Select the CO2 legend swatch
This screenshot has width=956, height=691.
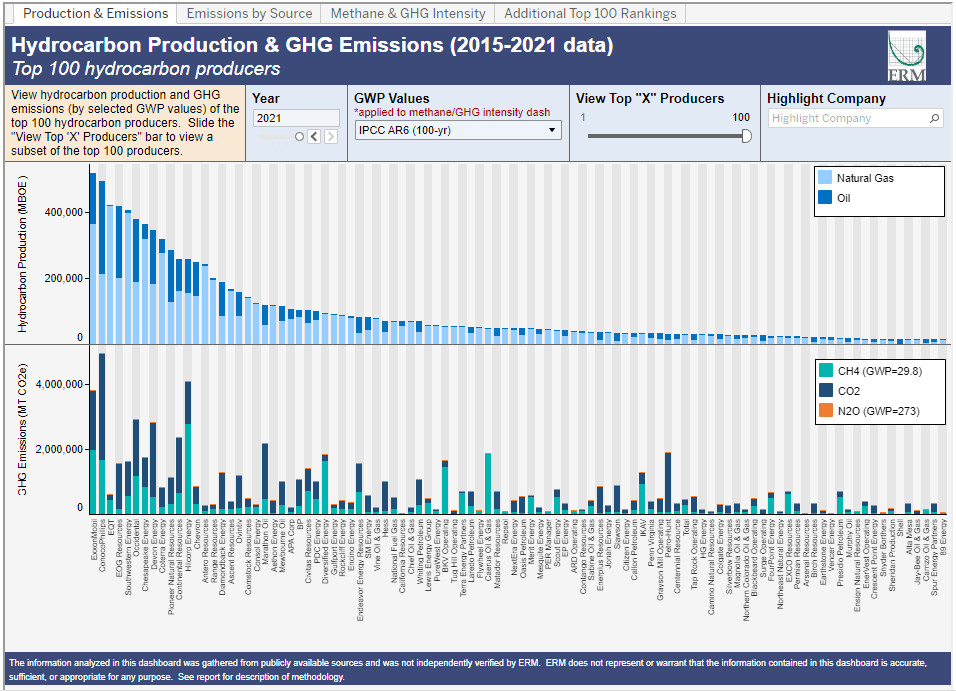(x=826, y=390)
